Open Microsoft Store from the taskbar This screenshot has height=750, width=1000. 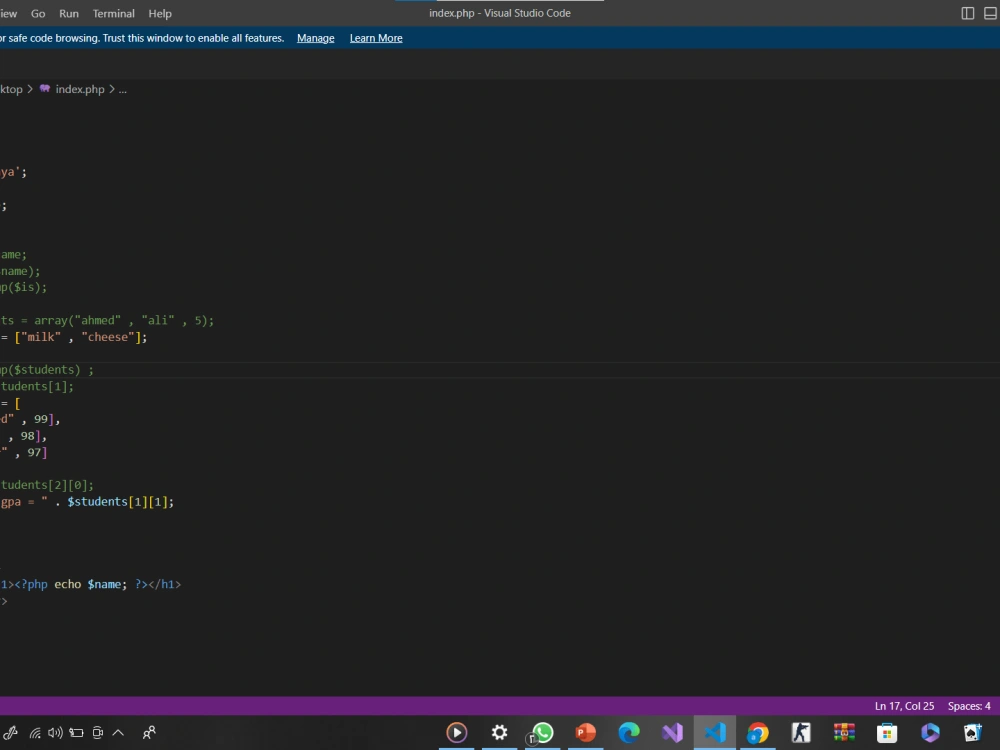click(887, 733)
